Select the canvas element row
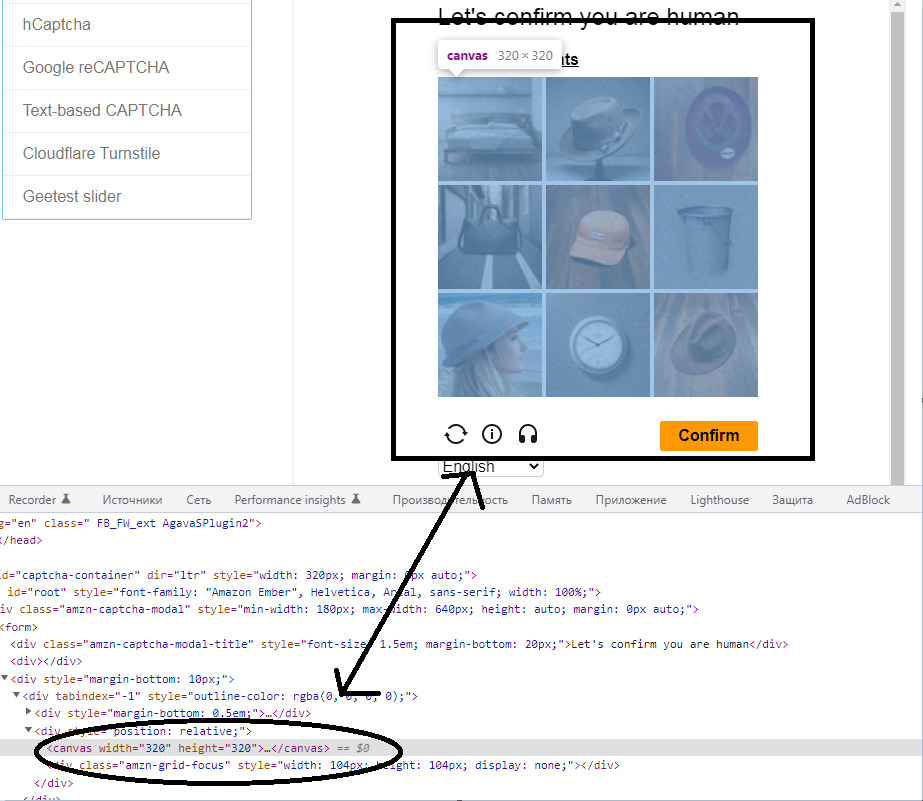 click(x=462, y=748)
